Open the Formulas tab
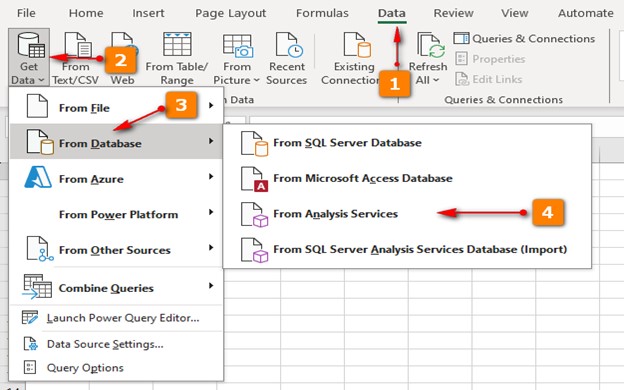The width and height of the screenshot is (624, 390). 322,13
